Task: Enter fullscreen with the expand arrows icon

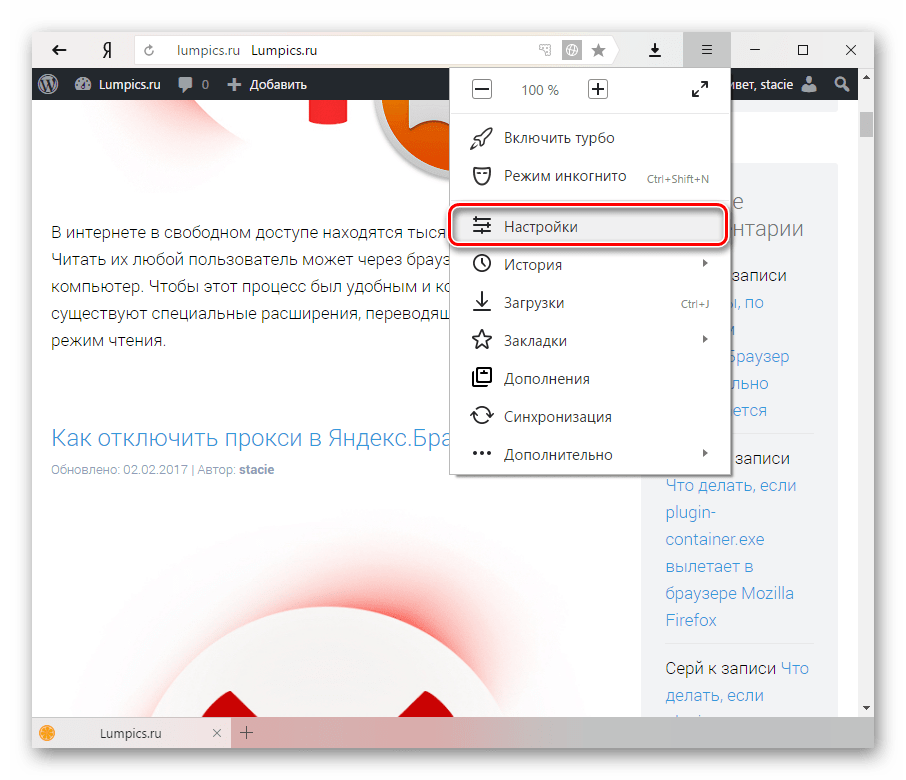Action: [700, 90]
